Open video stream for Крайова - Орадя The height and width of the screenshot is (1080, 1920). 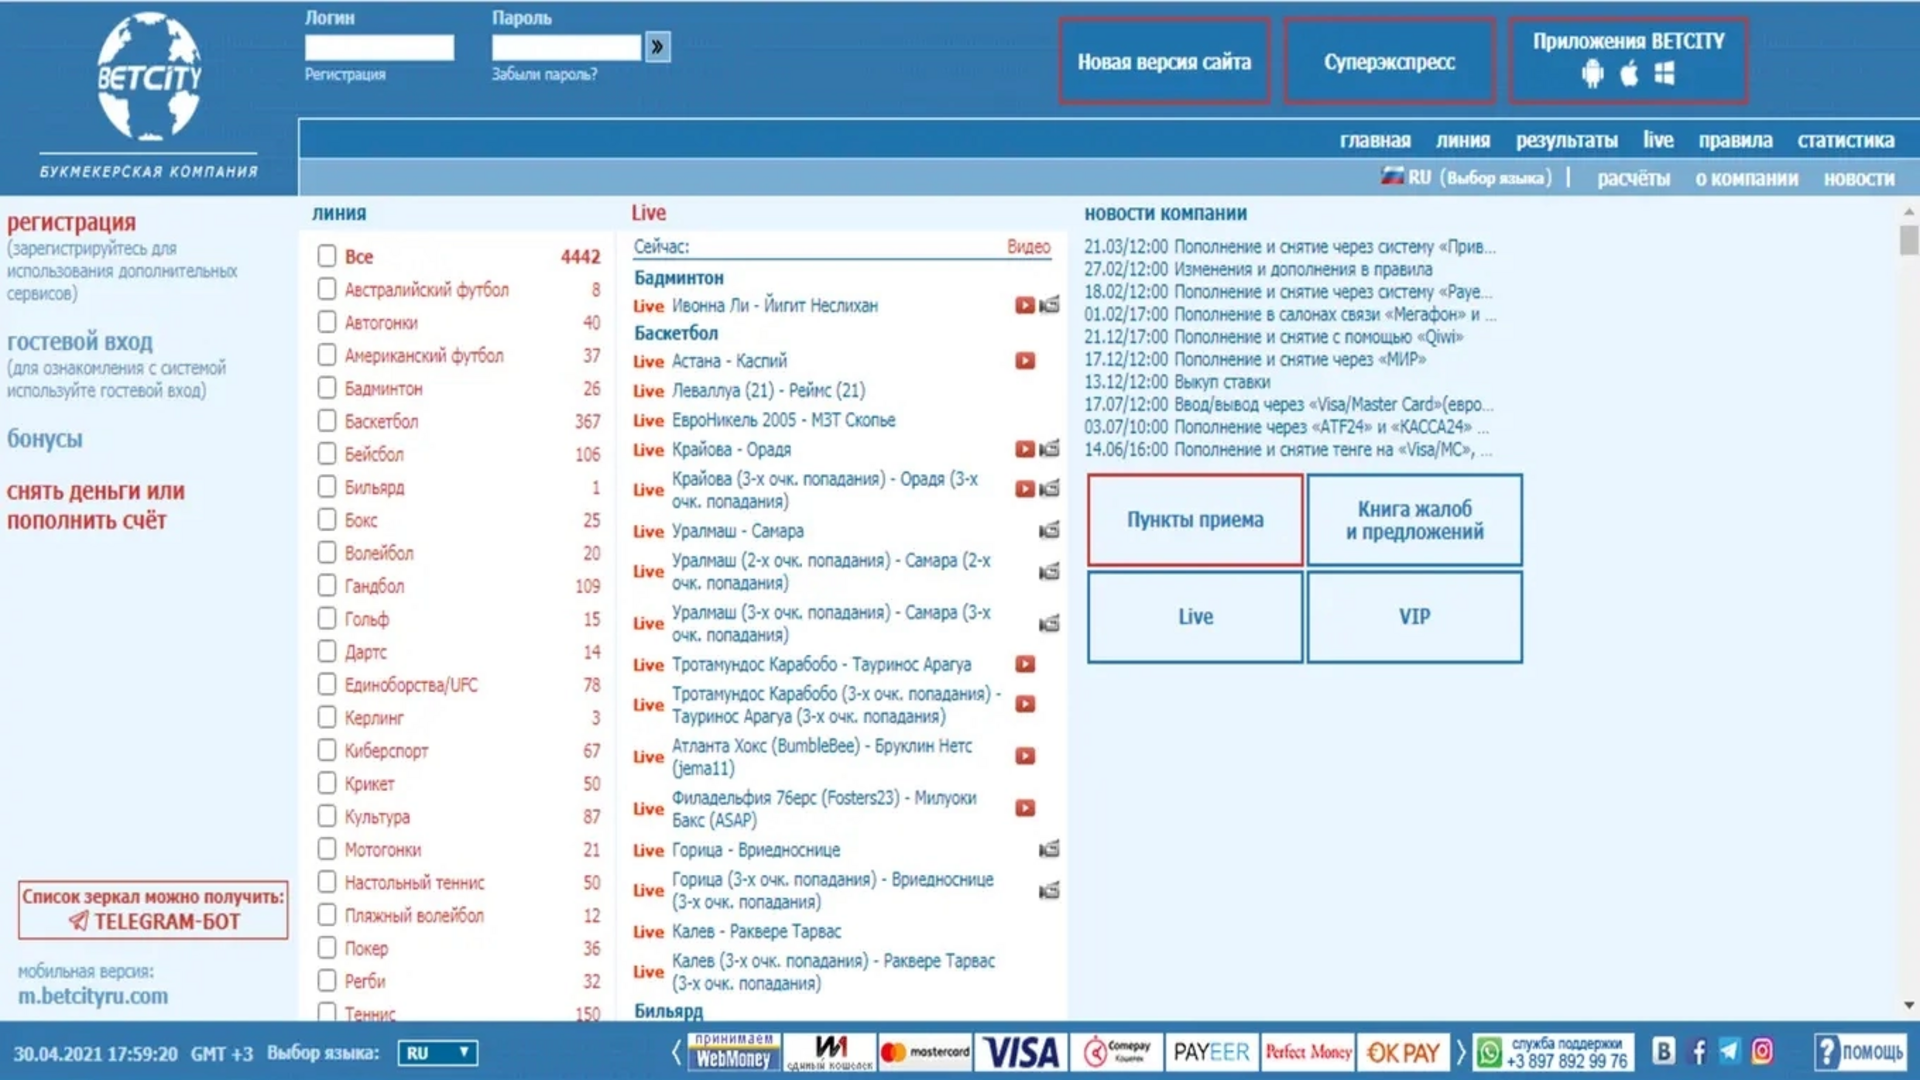click(1025, 450)
